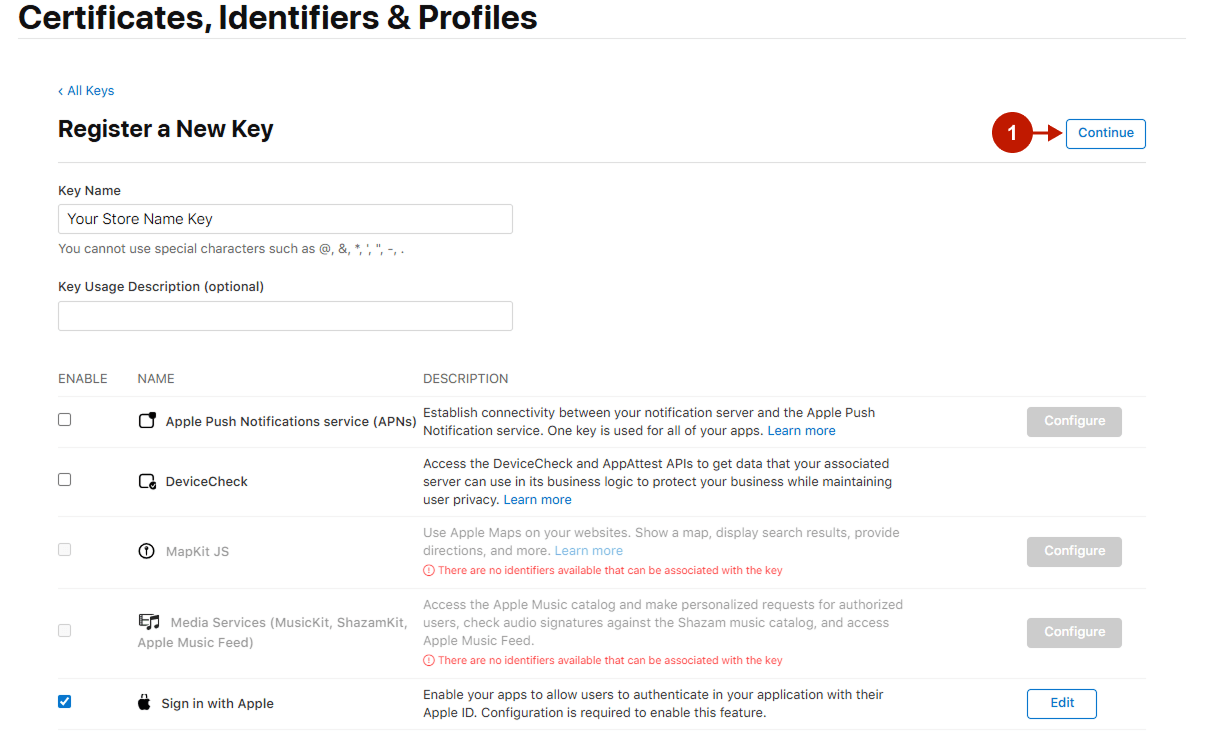
Task: Click the Apple Push Notifications service icon
Action: (147, 421)
